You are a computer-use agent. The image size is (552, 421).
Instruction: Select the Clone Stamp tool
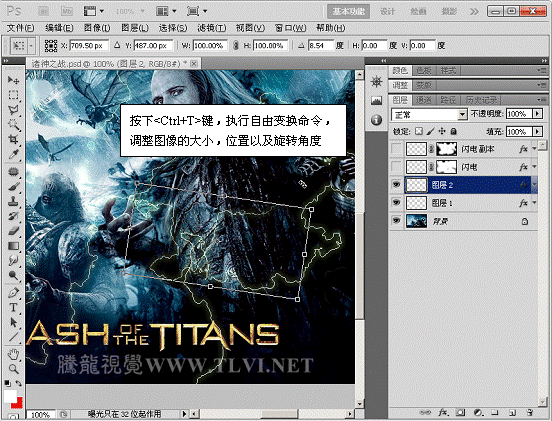13,201
